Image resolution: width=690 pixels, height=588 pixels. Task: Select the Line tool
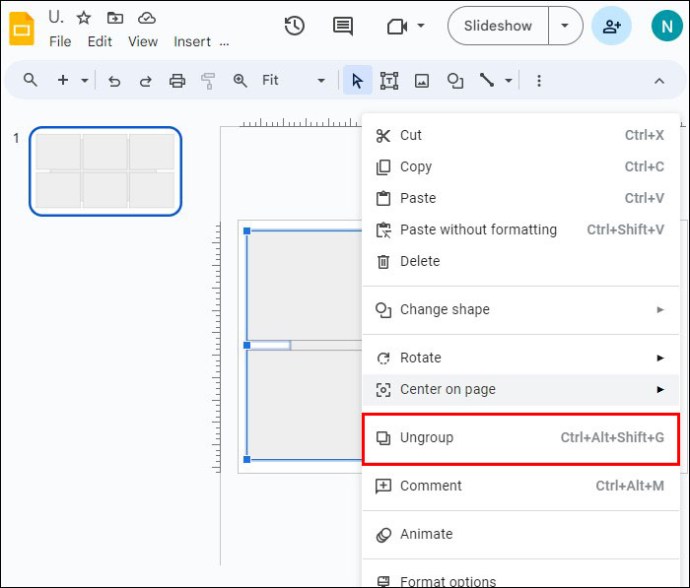click(x=487, y=80)
